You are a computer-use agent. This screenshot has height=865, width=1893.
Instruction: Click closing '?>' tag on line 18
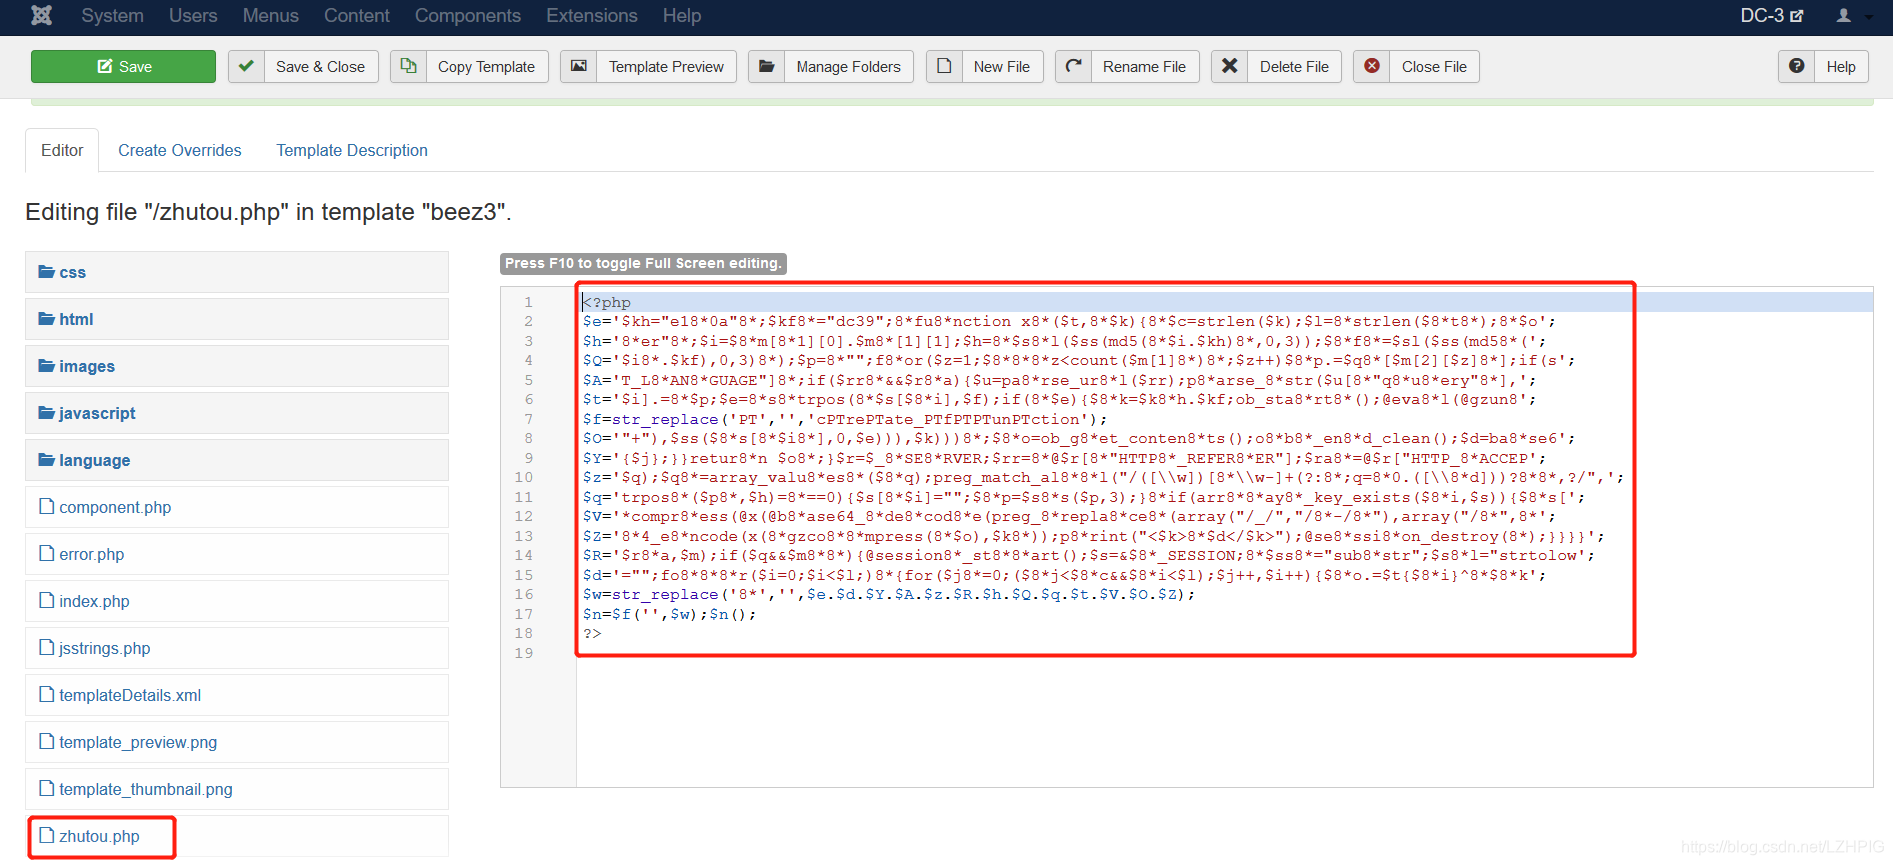tap(592, 633)
